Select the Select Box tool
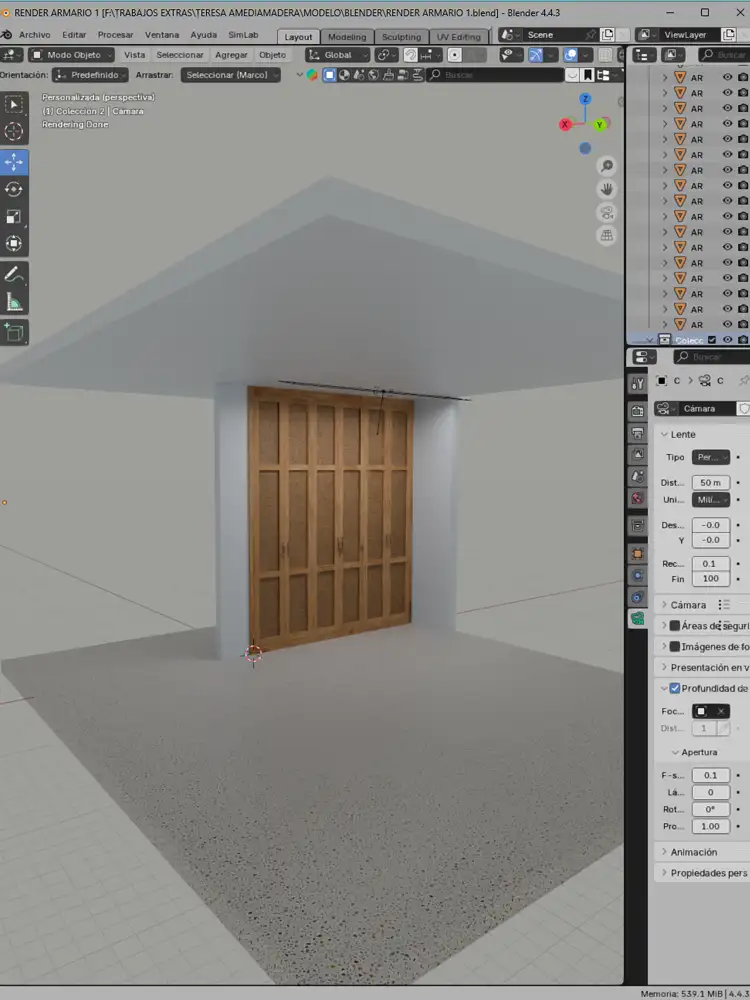This screenshot has height=1000, width=750. click(13, 104)
